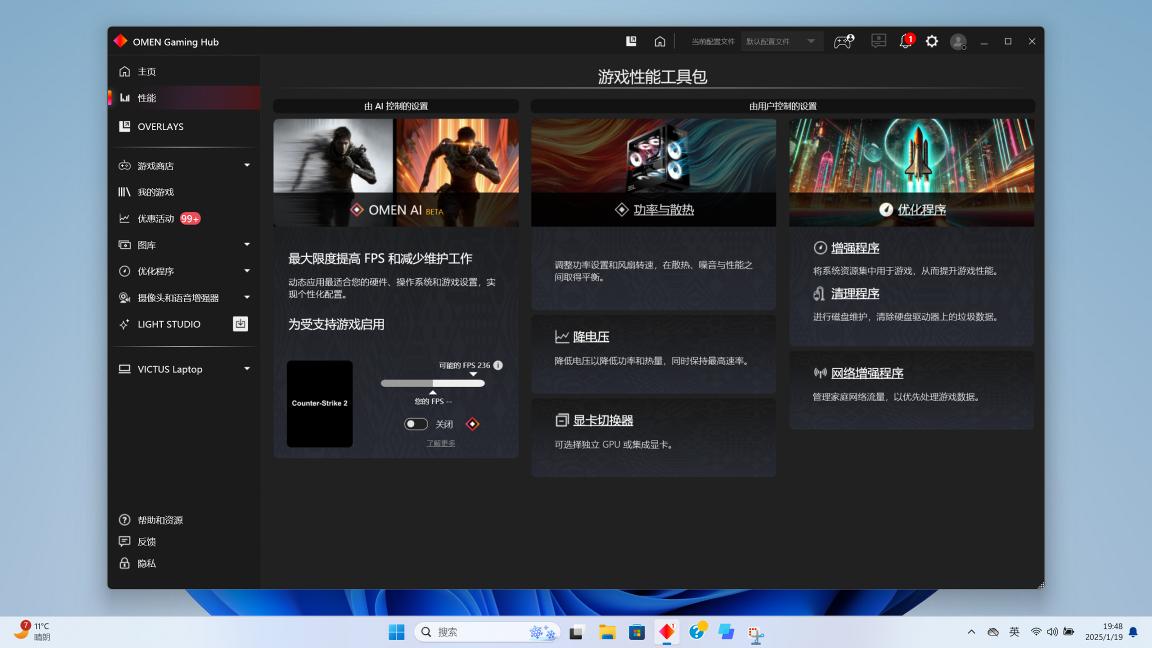Expand the VICTUS Laptop sidebar section
Screen dimensions: 1152x648
pyautogui.click(x=247, y=369)
